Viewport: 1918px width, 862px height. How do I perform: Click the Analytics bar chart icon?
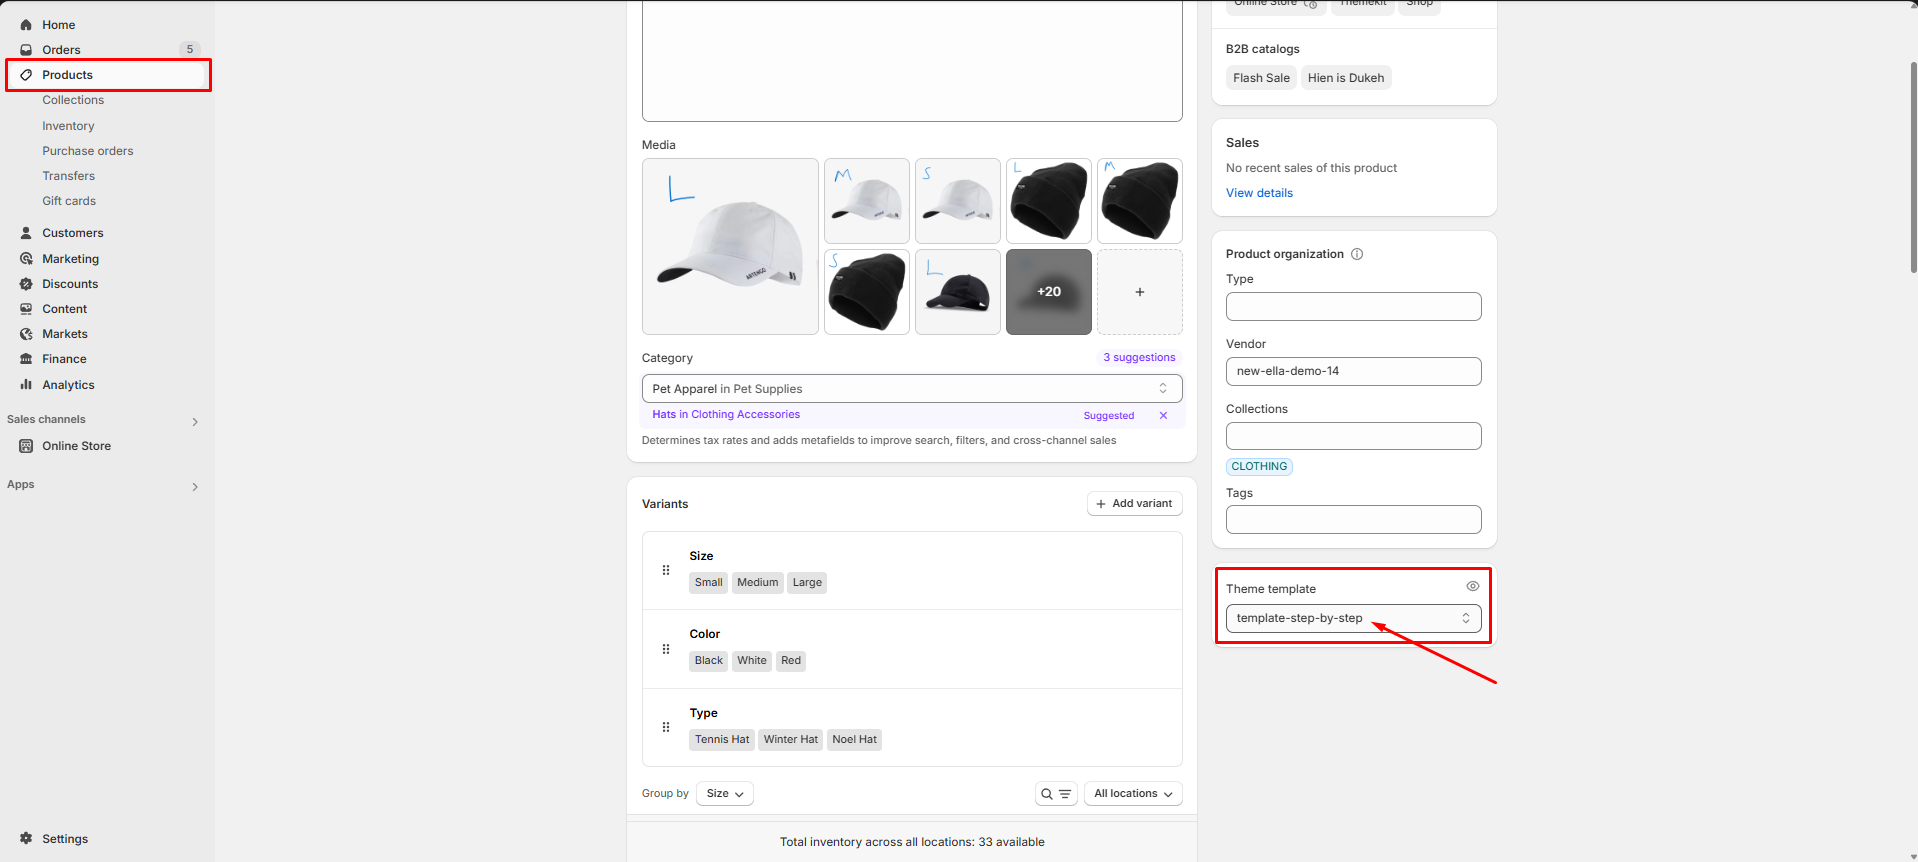point(26,384)
